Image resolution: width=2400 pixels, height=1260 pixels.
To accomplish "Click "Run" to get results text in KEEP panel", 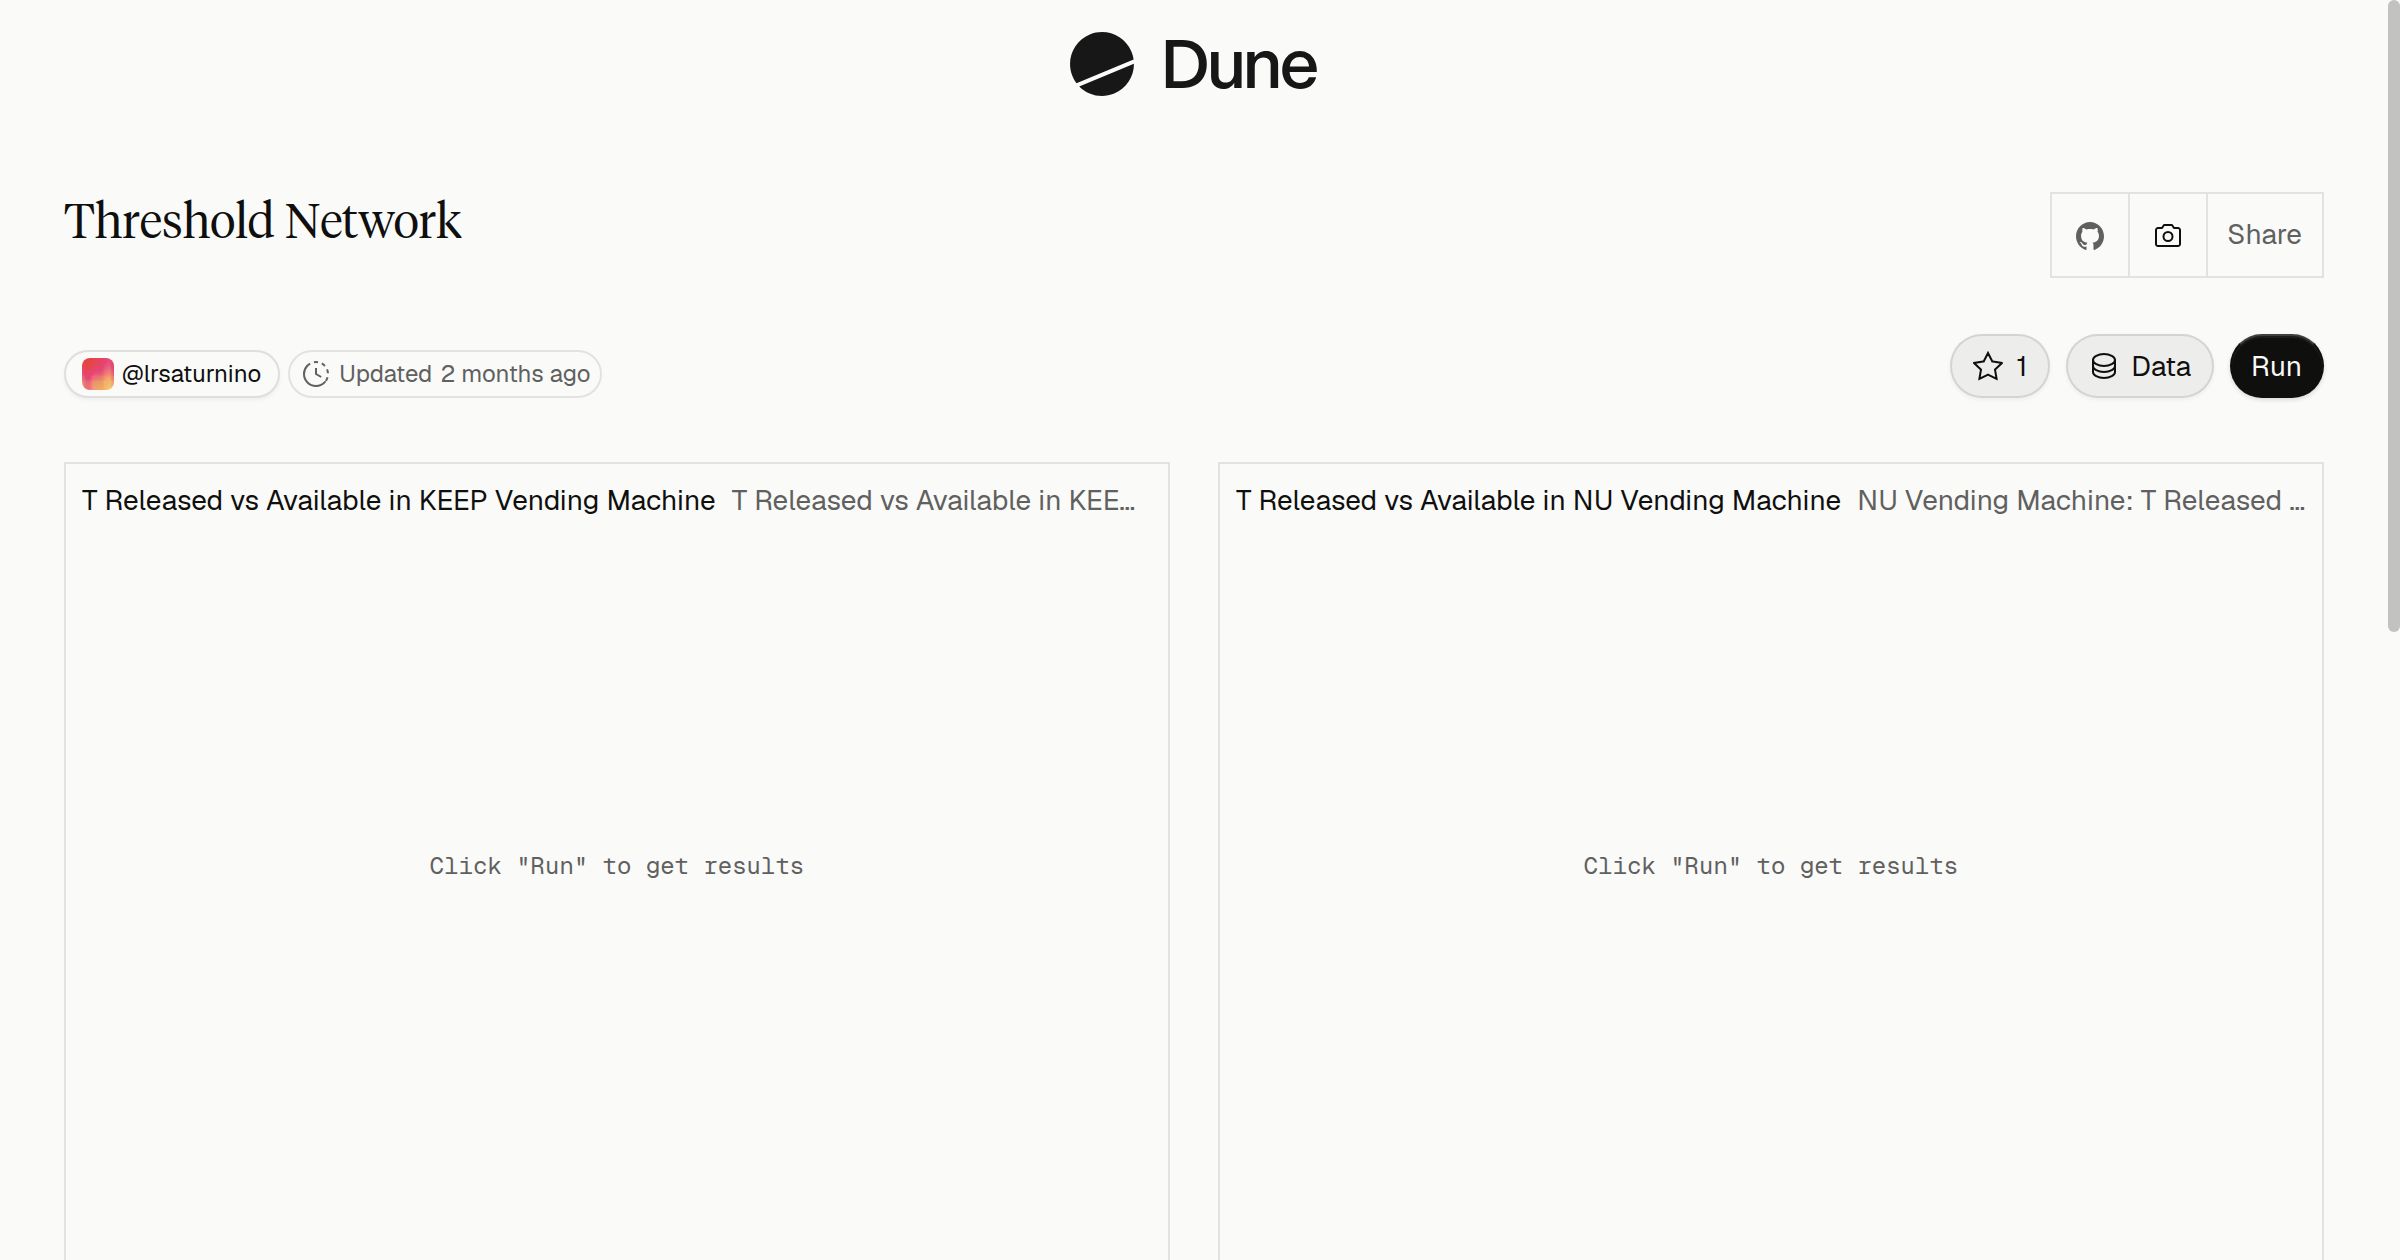I will tap(616, 866).
